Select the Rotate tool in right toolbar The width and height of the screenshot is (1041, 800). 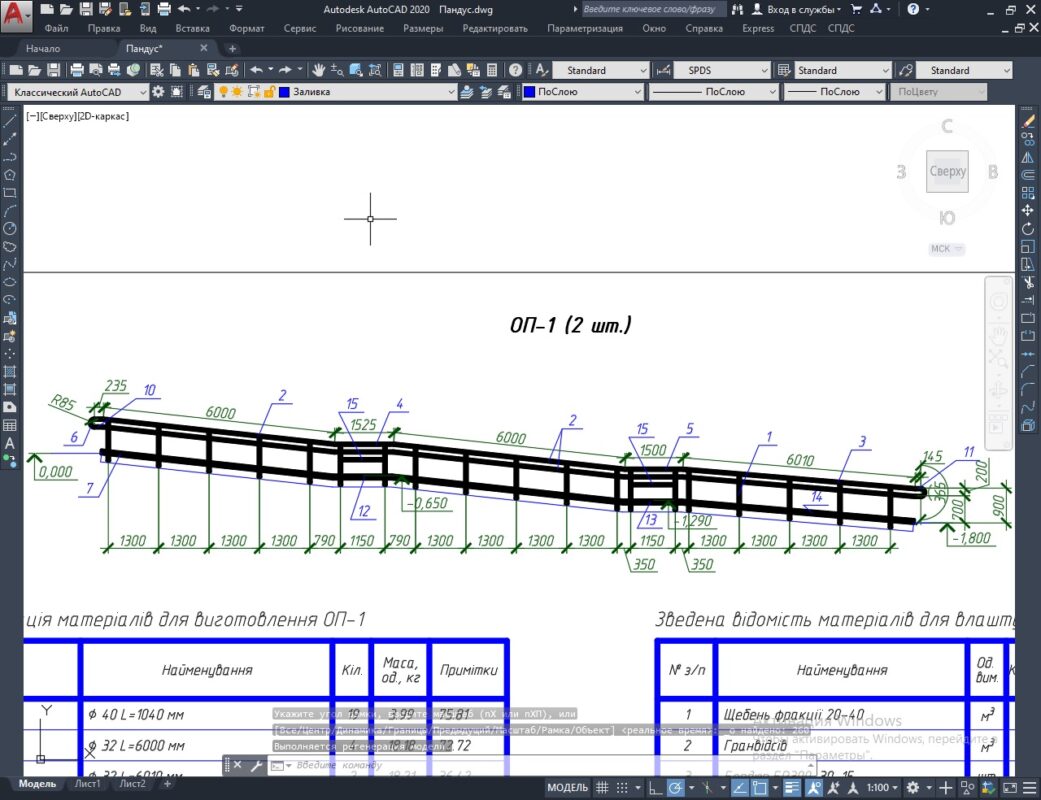(1028, 228)
